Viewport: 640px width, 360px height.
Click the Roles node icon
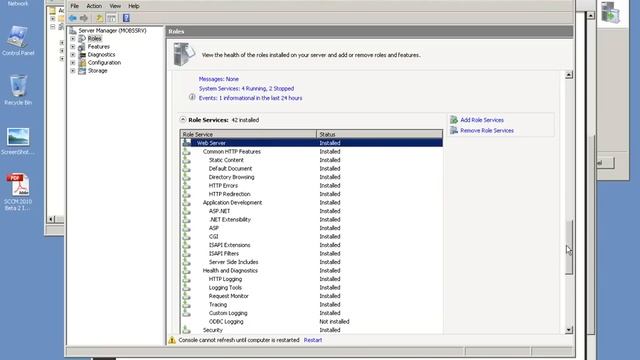(x=82, y=38)
